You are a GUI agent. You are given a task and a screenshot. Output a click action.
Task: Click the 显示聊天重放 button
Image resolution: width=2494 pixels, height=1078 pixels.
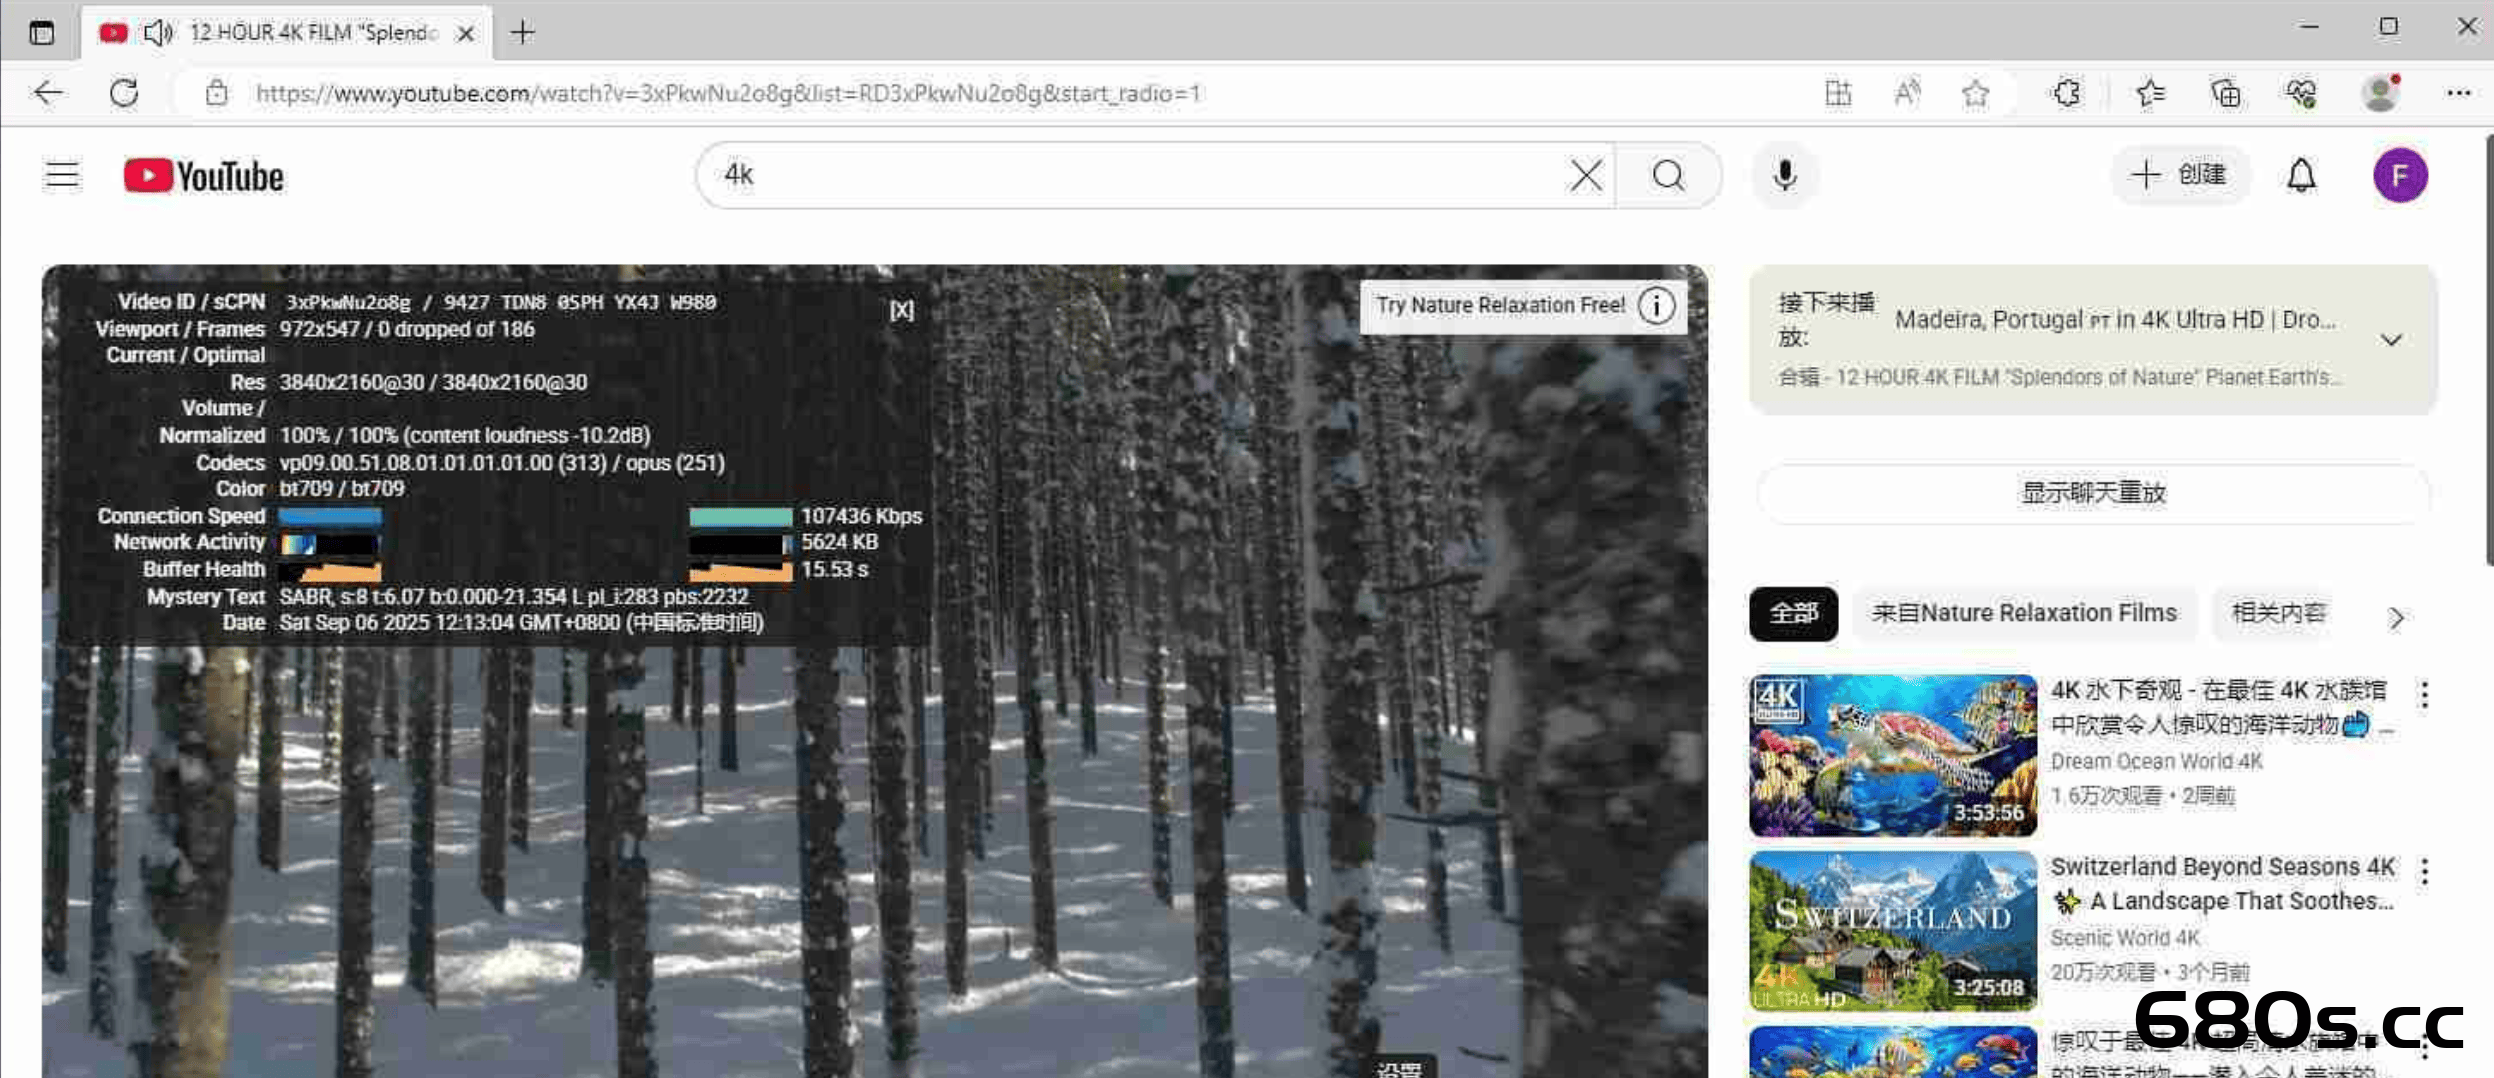click(2093, 493)
